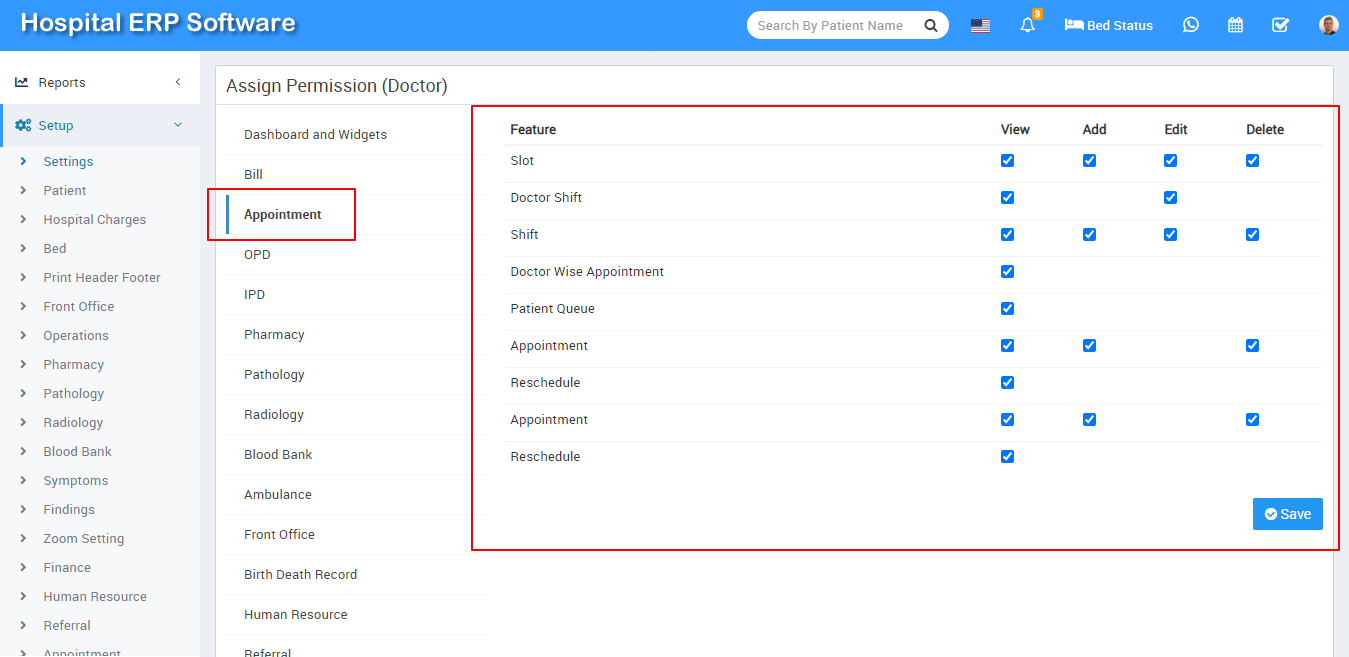Click the notification bell icon

(x=1027, y=26)
